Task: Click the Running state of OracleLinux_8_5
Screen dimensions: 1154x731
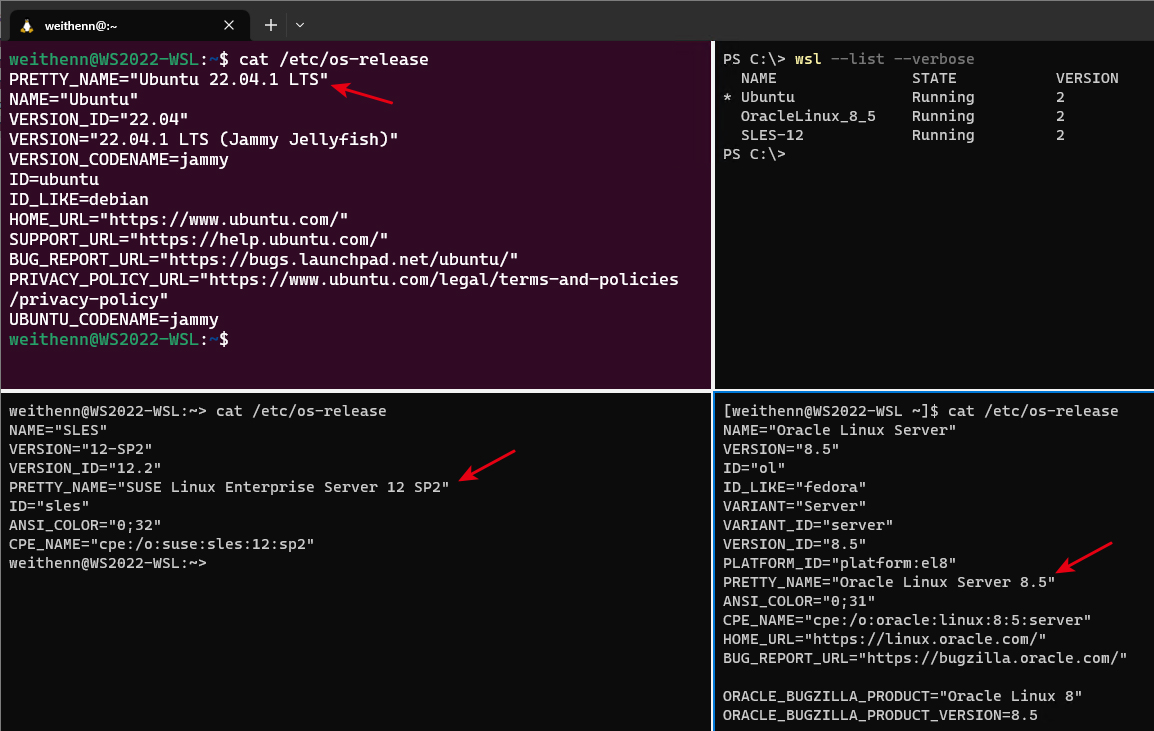Action: coord(943,116)
